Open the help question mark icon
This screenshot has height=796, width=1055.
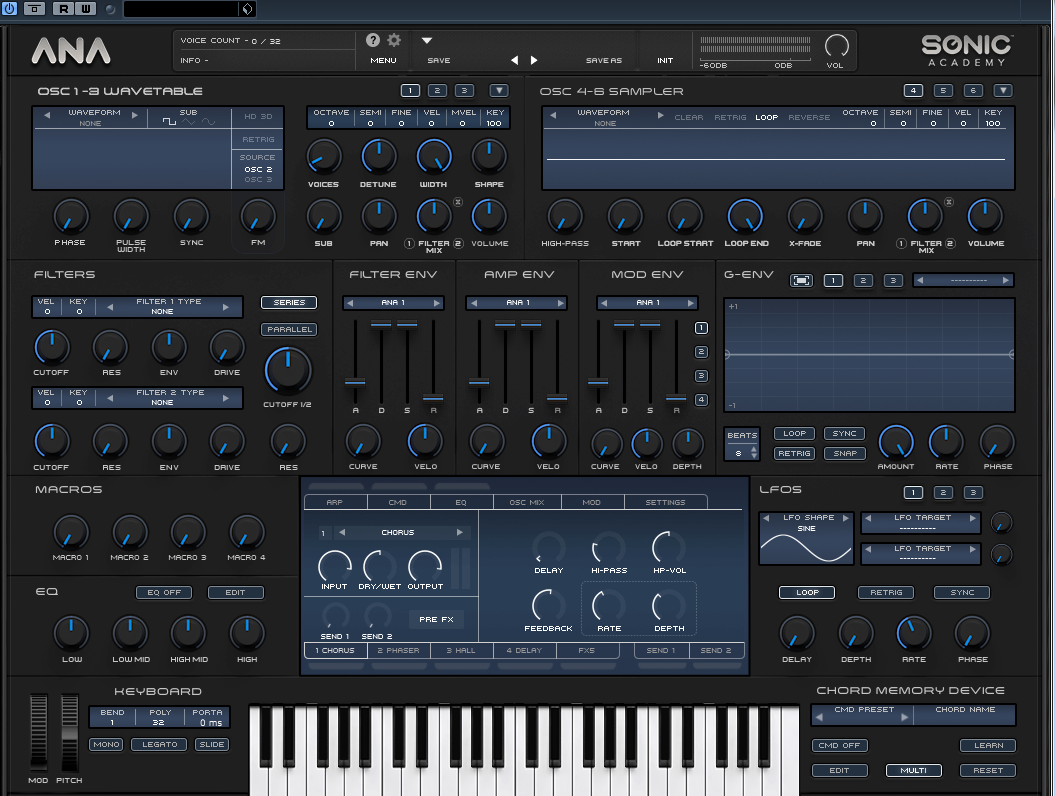(x=373, y=40)
